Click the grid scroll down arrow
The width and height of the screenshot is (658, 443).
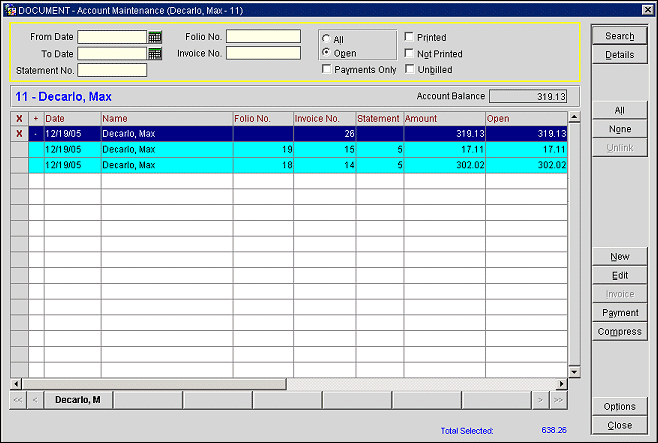point(574,371)
